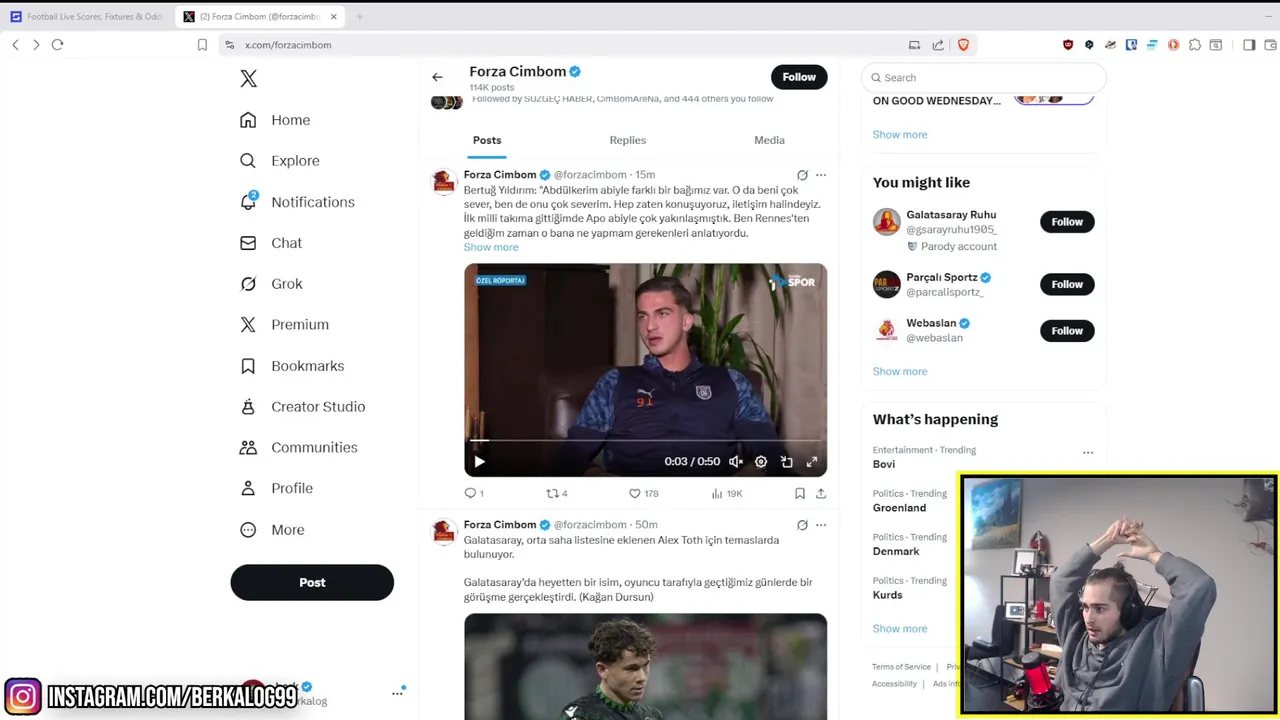Open options for Bovi trend

[x=1088, y=453]
